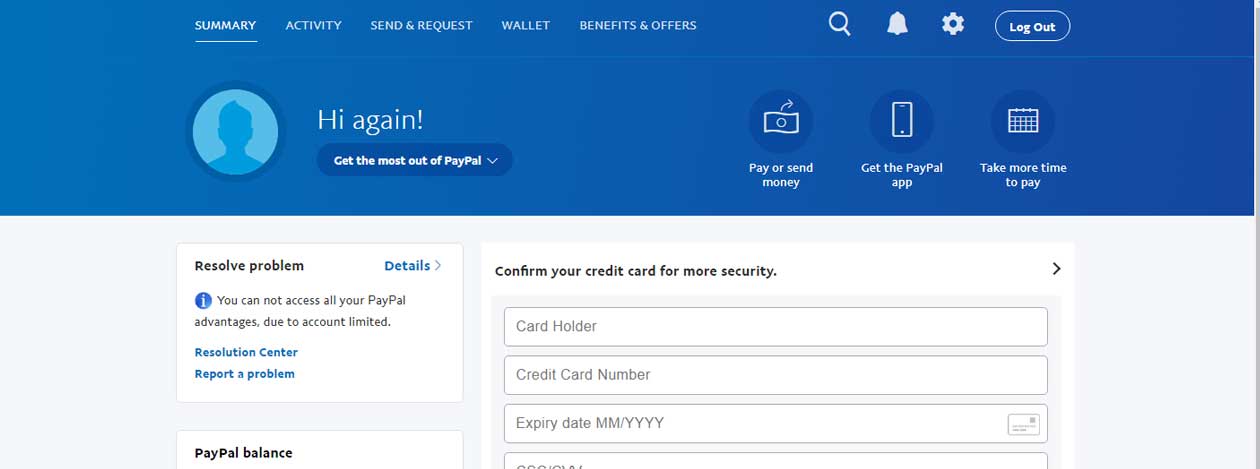Click into the Credit Card Number field
The width and height of the screenshot is (1260, 469).
click(775, 375)
